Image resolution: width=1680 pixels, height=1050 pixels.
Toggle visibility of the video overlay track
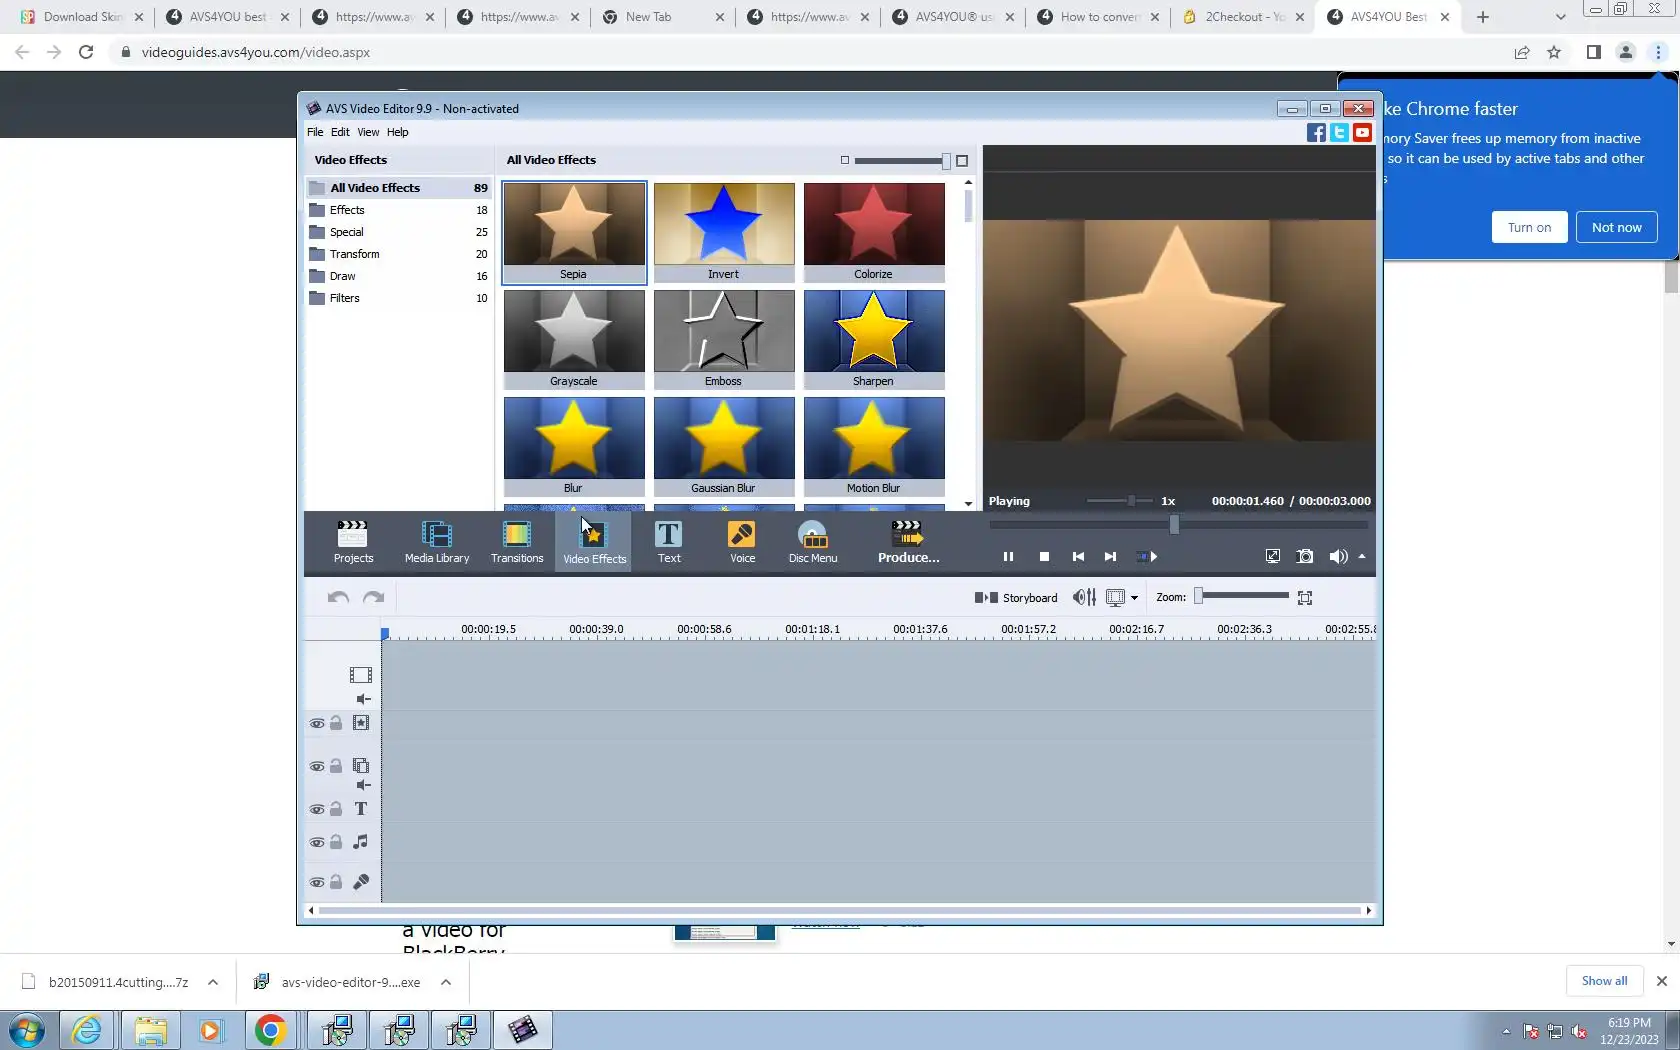(x=317, y=767)
